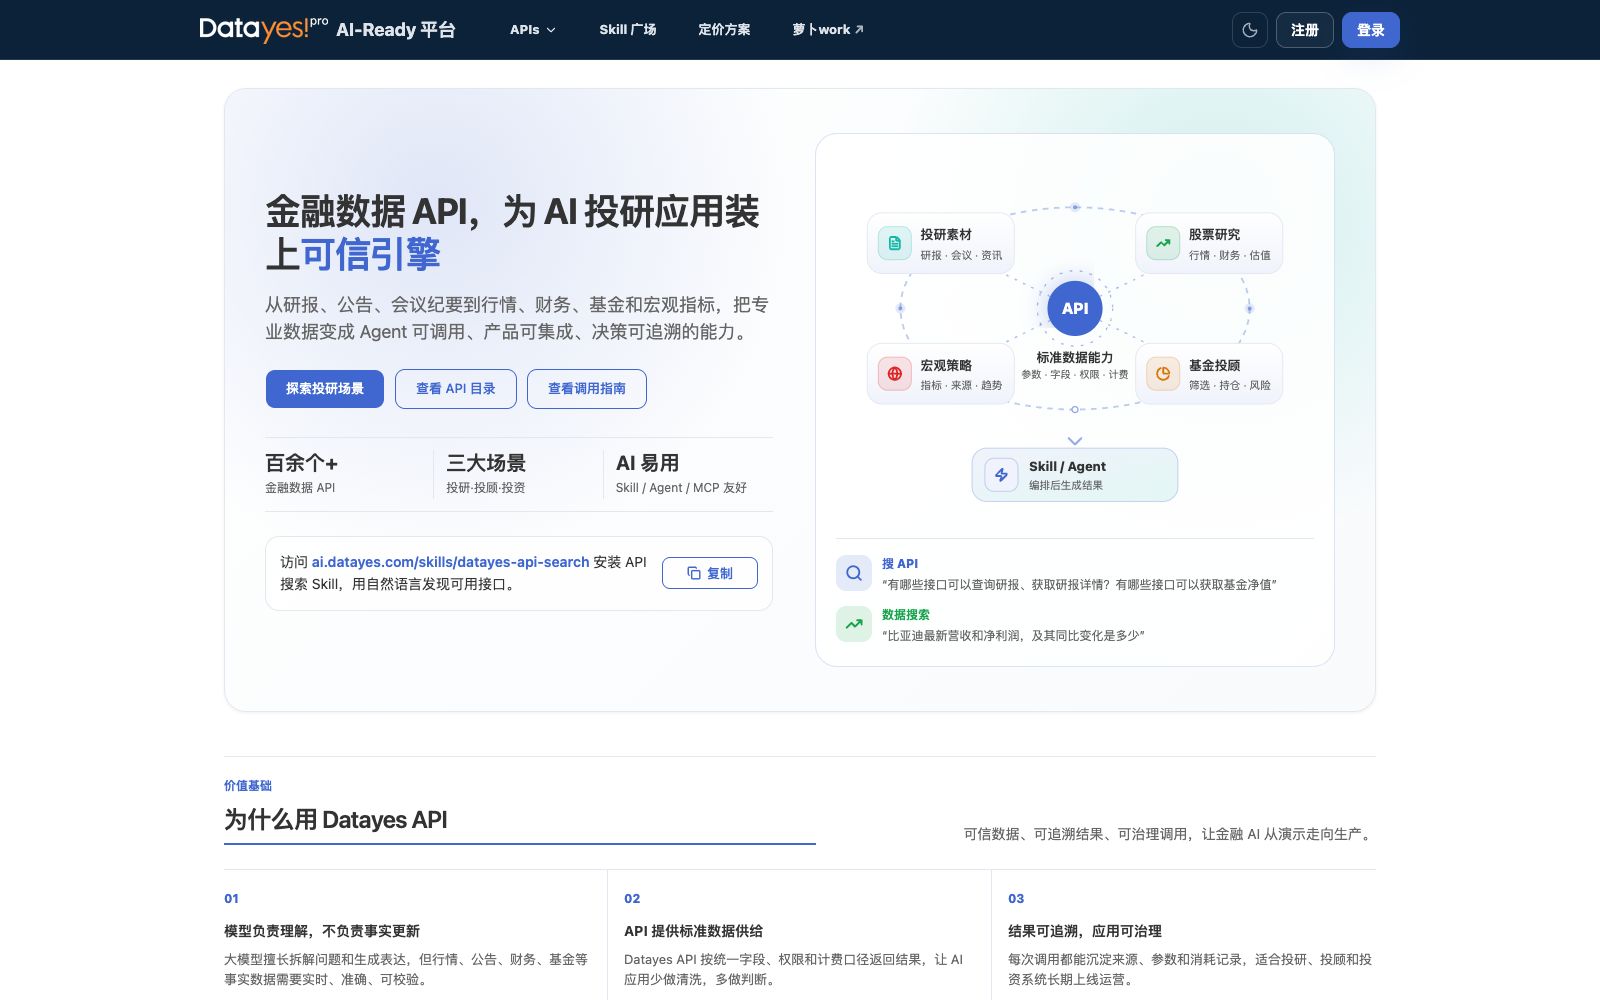1600x1000 pixels.
Task: Click the 宏观策略 globe icon
Action: (894, 374)
